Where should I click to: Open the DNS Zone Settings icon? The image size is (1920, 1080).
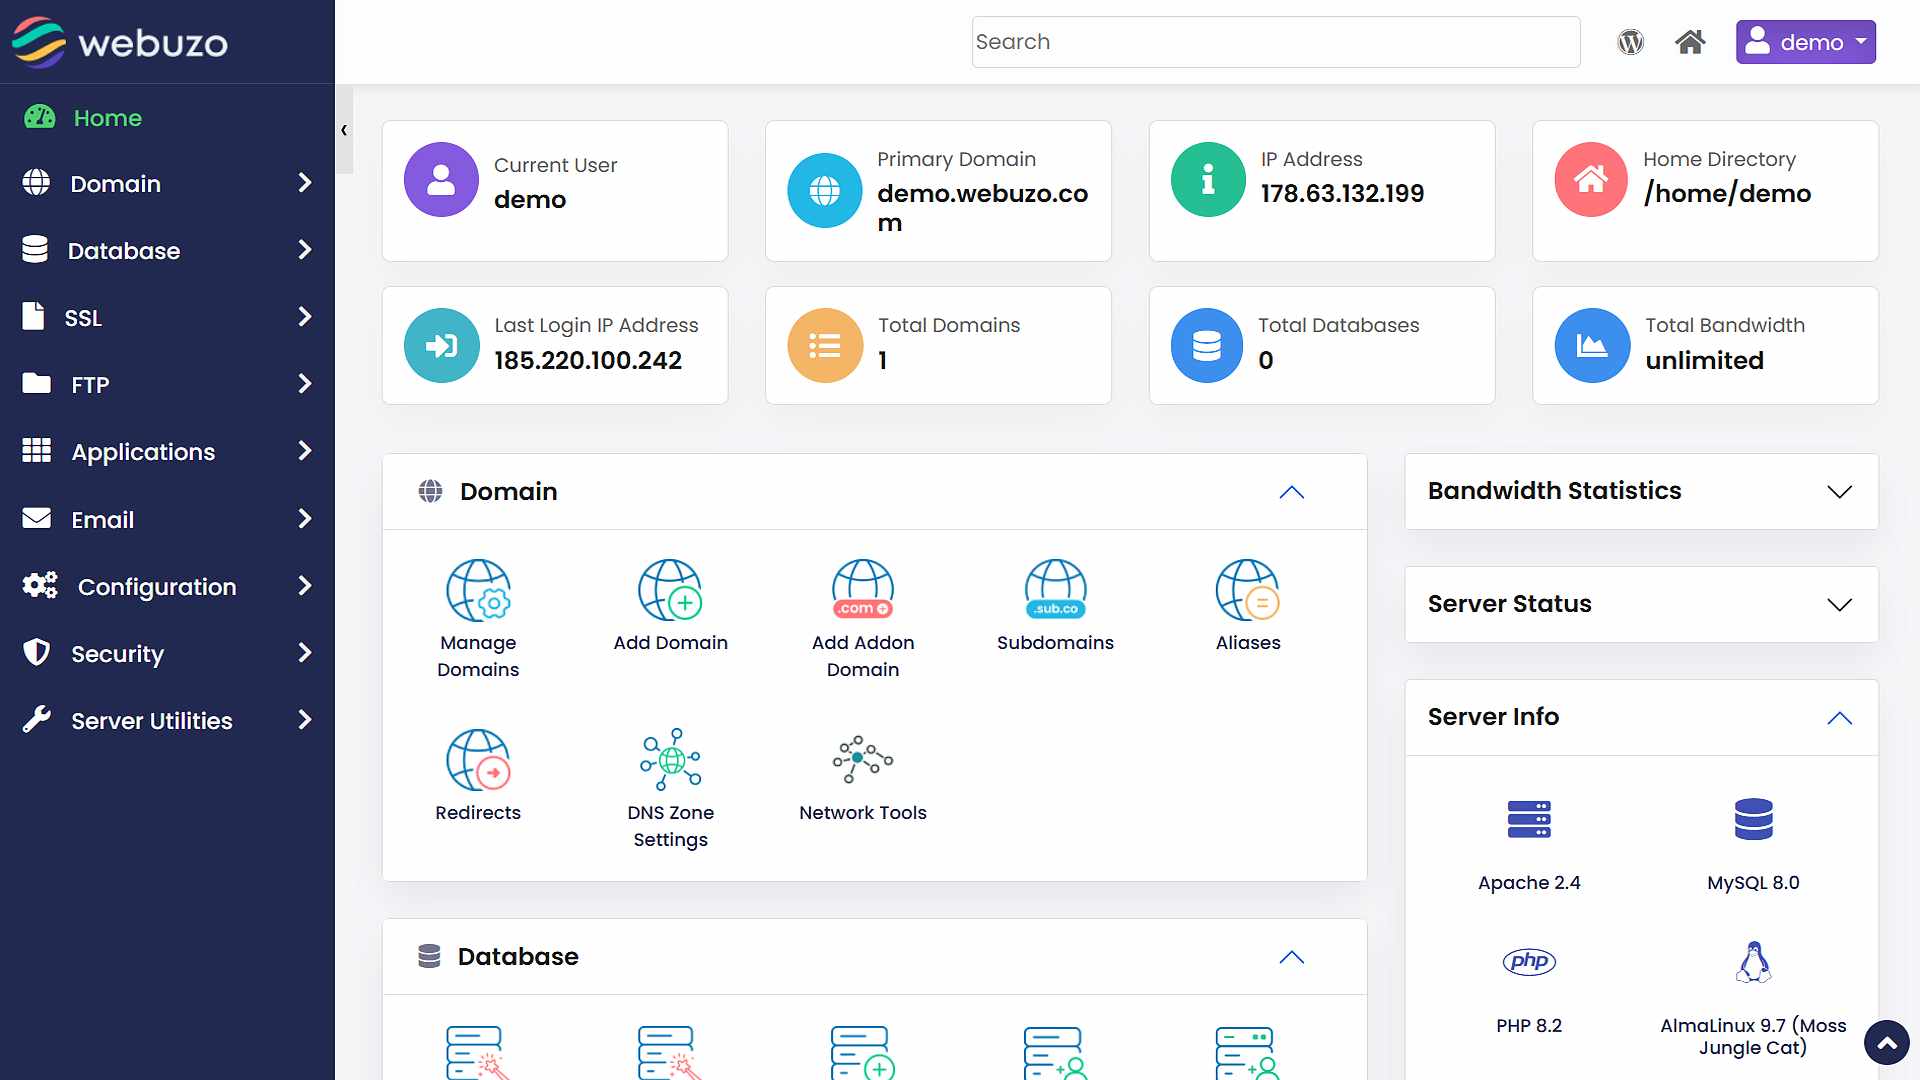click(x=670, y=760)
